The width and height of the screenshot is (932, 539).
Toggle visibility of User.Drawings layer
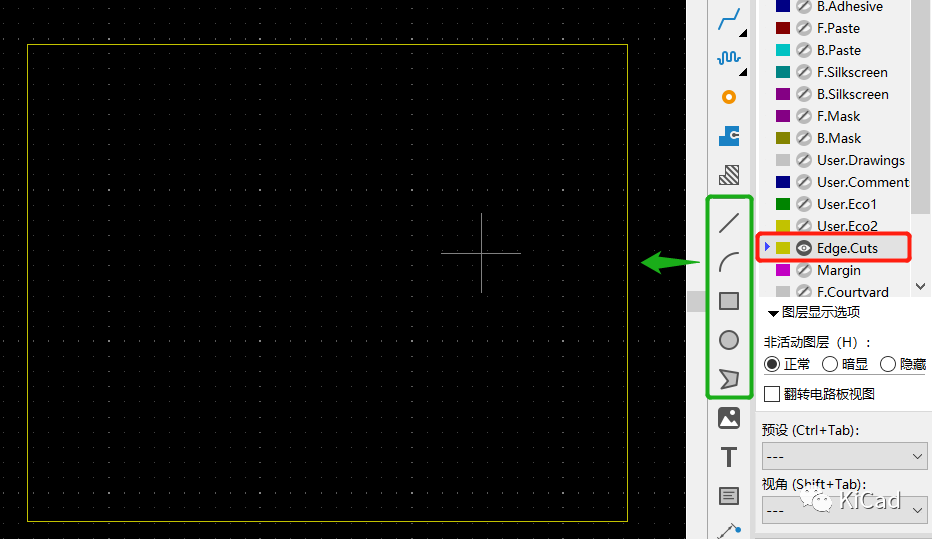[804, 160]
